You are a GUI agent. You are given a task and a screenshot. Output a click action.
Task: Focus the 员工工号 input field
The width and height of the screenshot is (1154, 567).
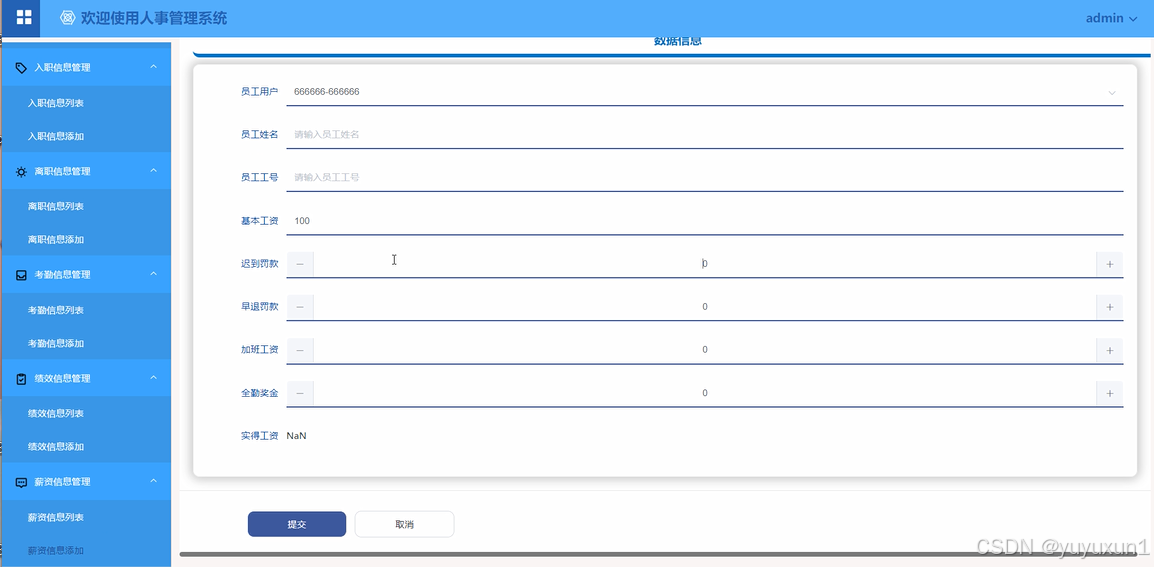[704, 177]
